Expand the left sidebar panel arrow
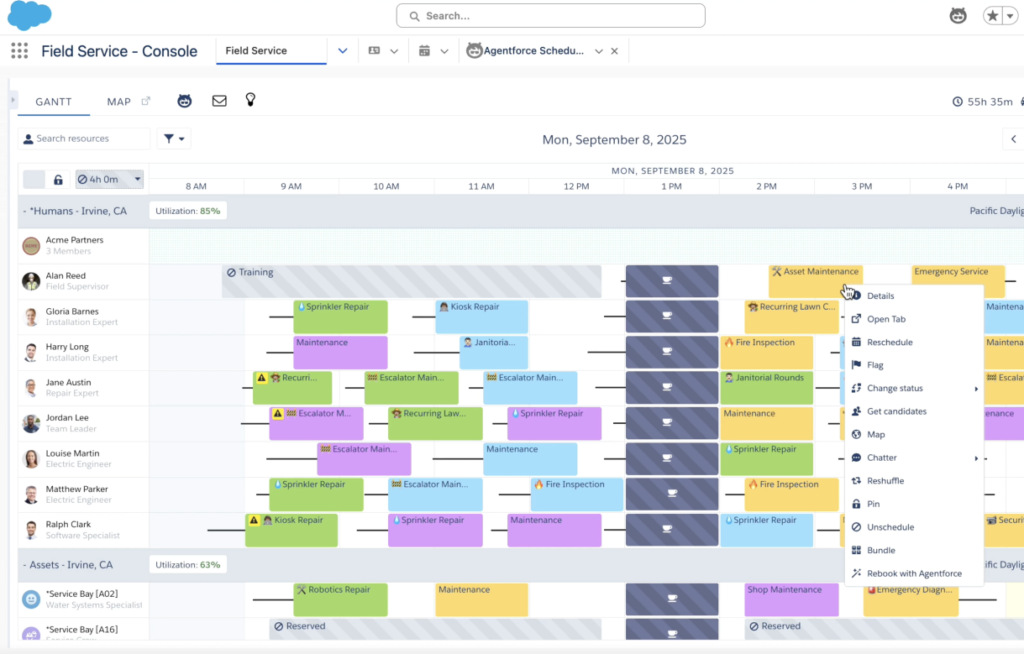The height and width of the screenshot is (654, 1024). click(x=12, y=100)
